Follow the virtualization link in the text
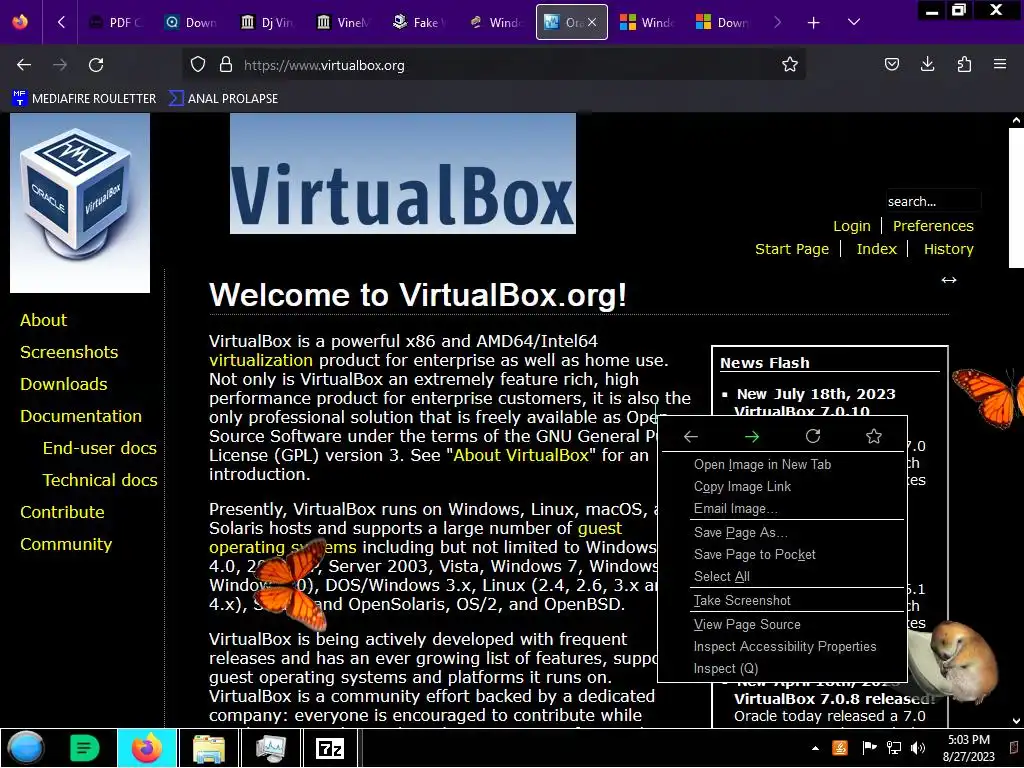 (261, 360)
